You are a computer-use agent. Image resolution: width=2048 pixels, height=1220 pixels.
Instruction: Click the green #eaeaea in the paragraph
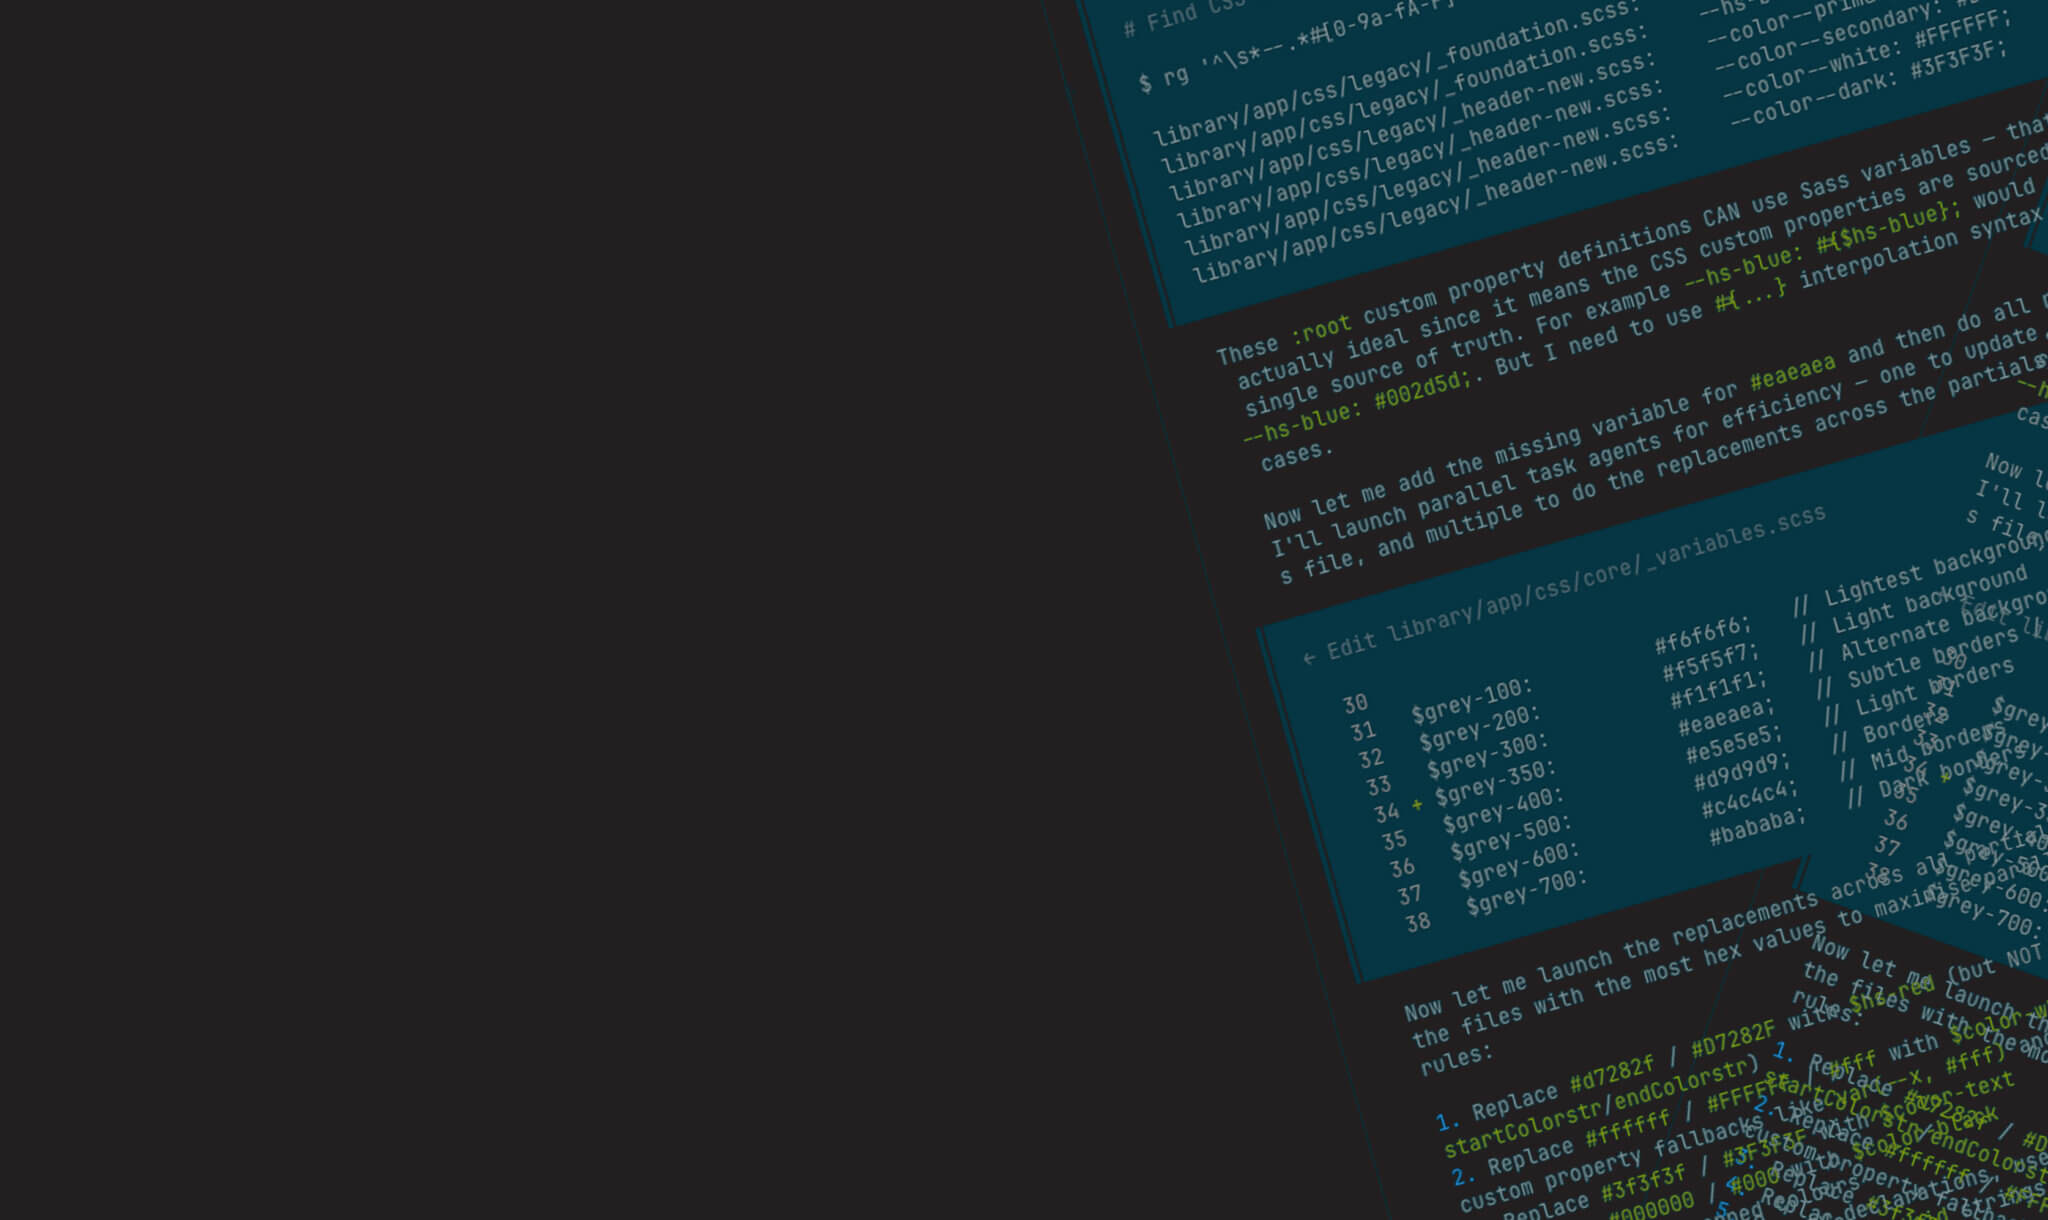point(1792,372)
